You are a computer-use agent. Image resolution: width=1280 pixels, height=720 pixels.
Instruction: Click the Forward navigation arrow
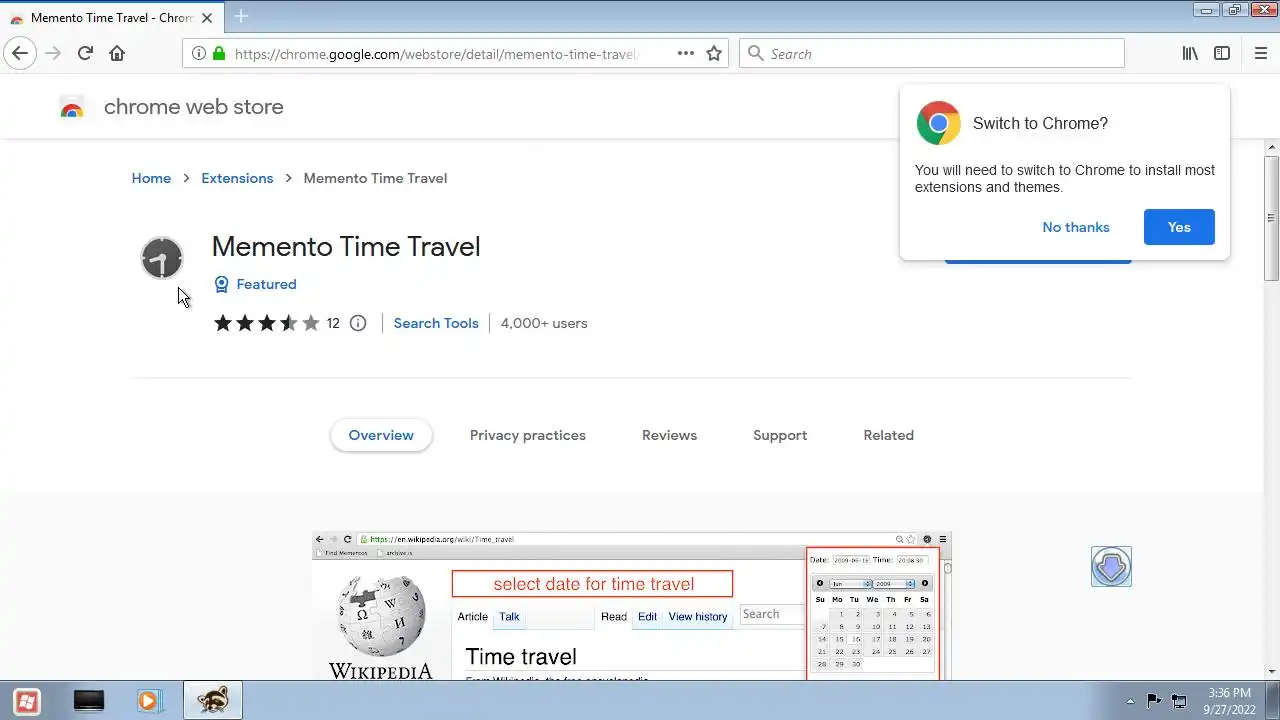(x=53, y=54)
